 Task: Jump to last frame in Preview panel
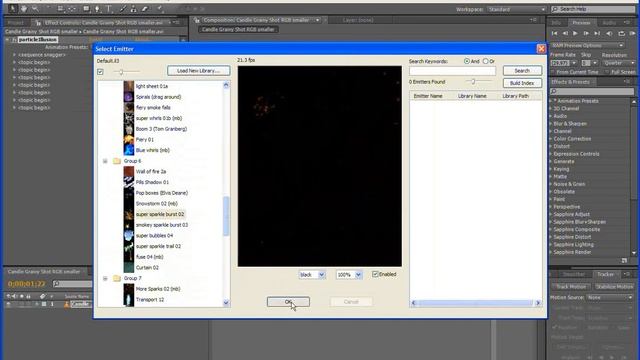[597, 33]
